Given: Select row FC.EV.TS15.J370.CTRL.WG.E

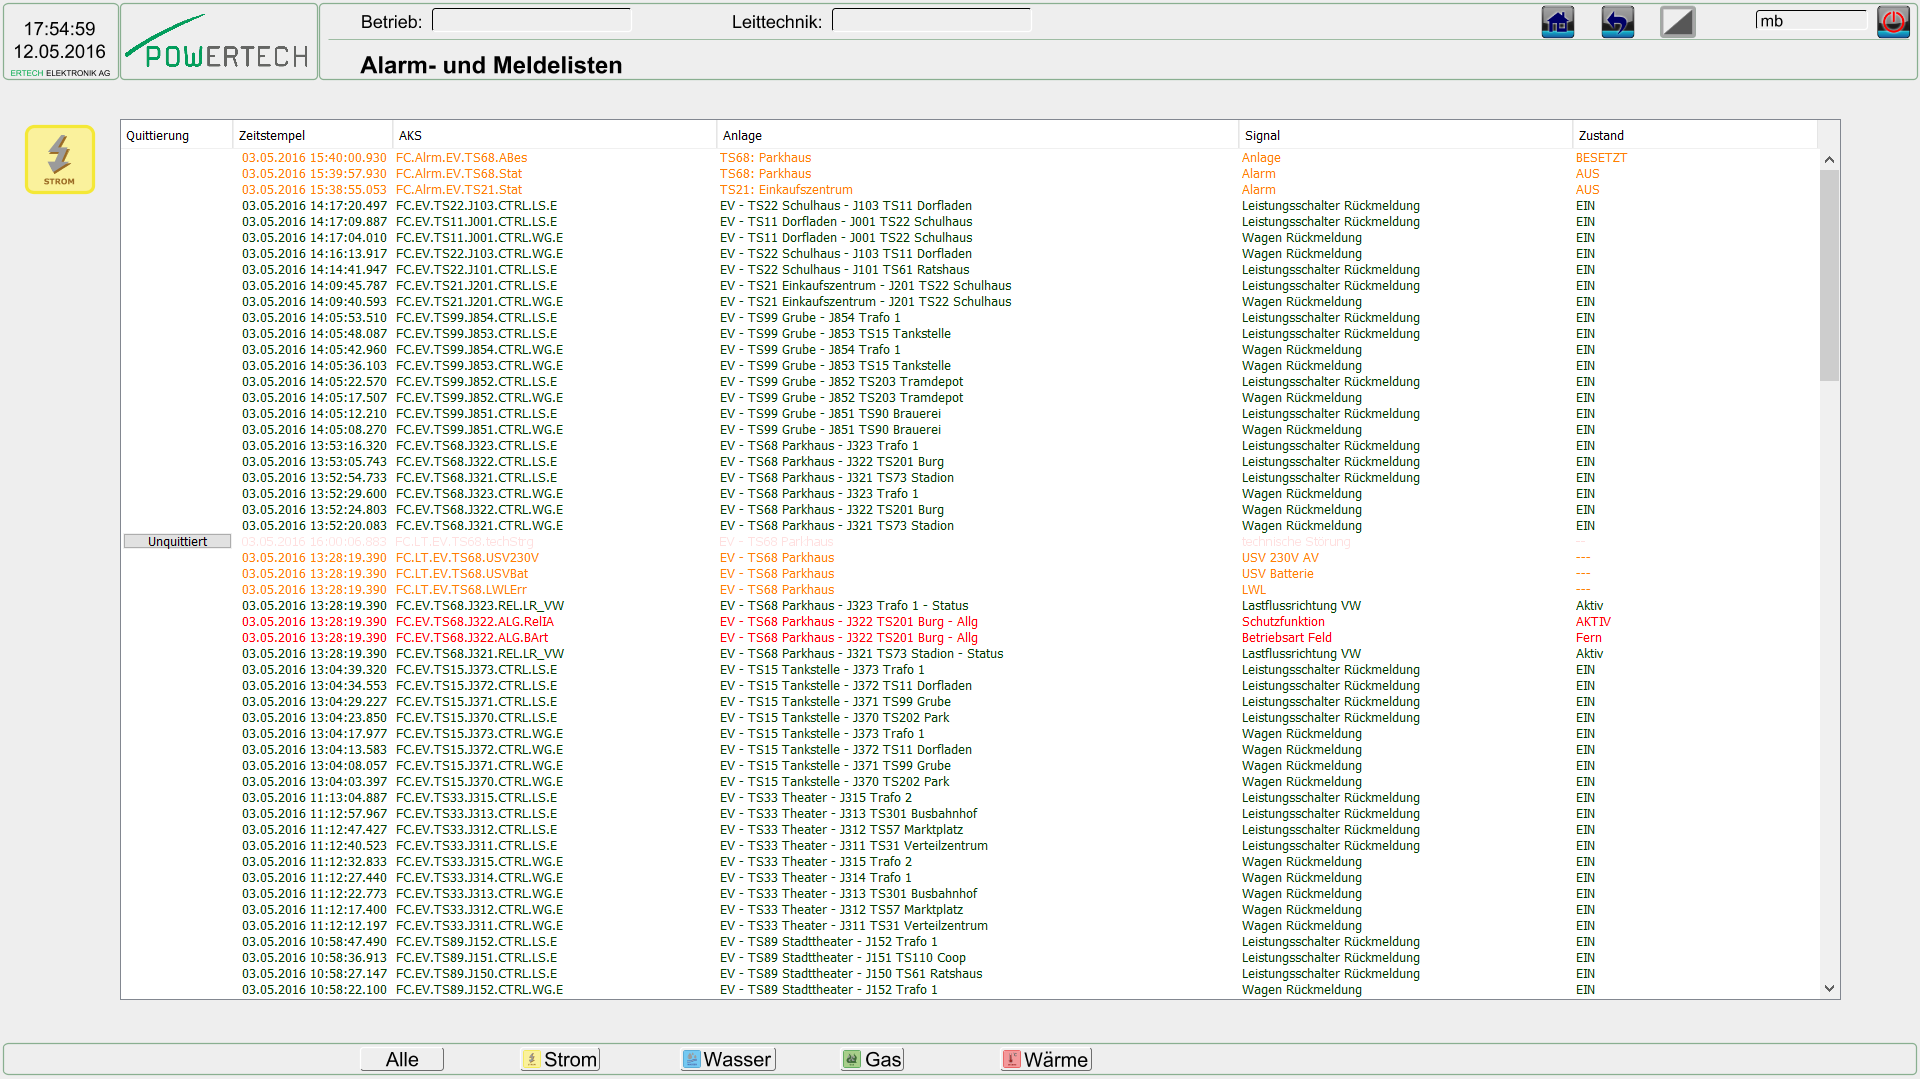Looking at the screenshot, I should [x=970, y=782].
